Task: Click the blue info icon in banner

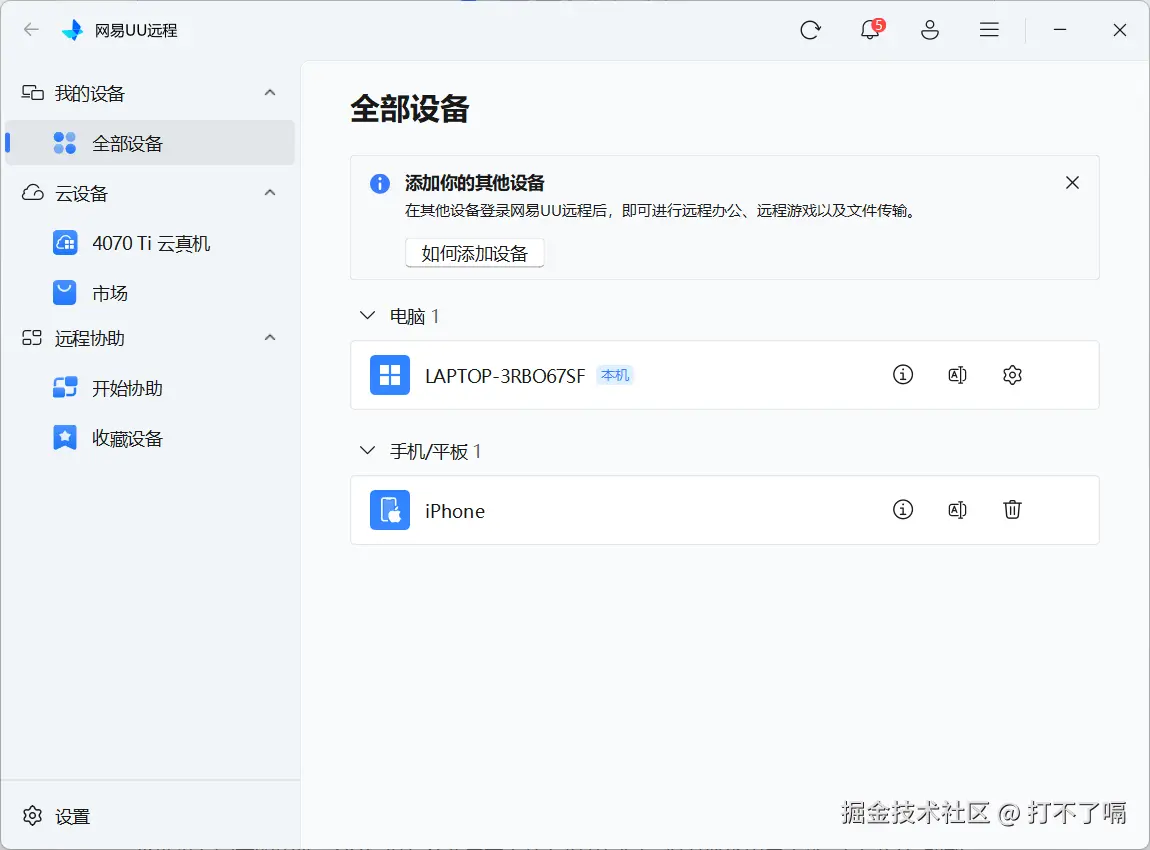Action: point(379,183)
